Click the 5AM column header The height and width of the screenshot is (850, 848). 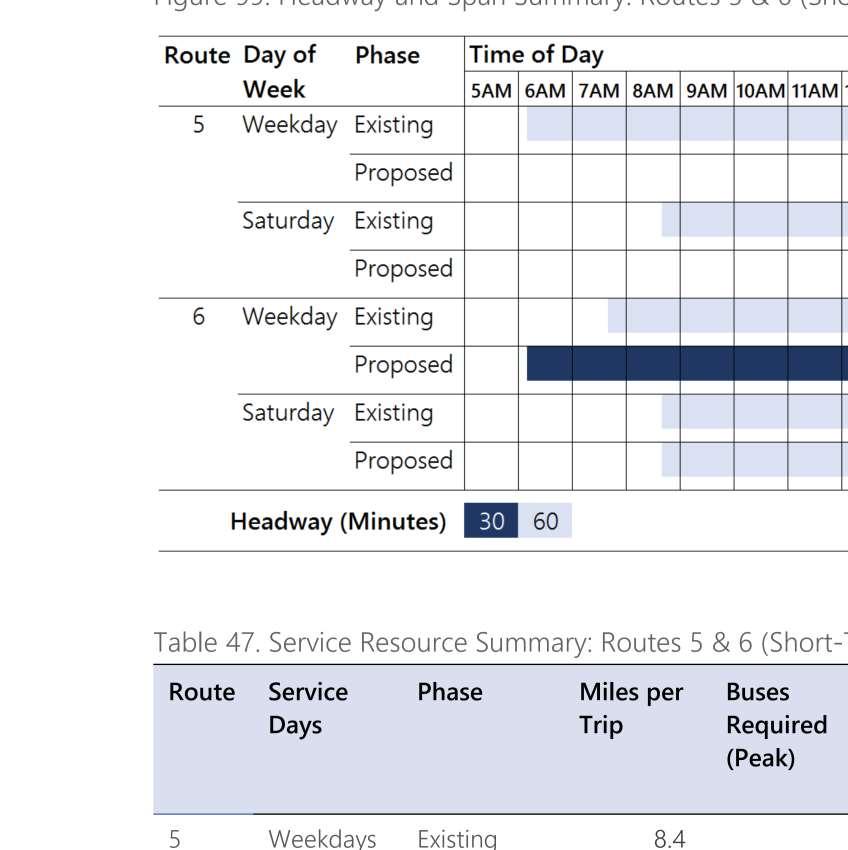pos(491,91)
